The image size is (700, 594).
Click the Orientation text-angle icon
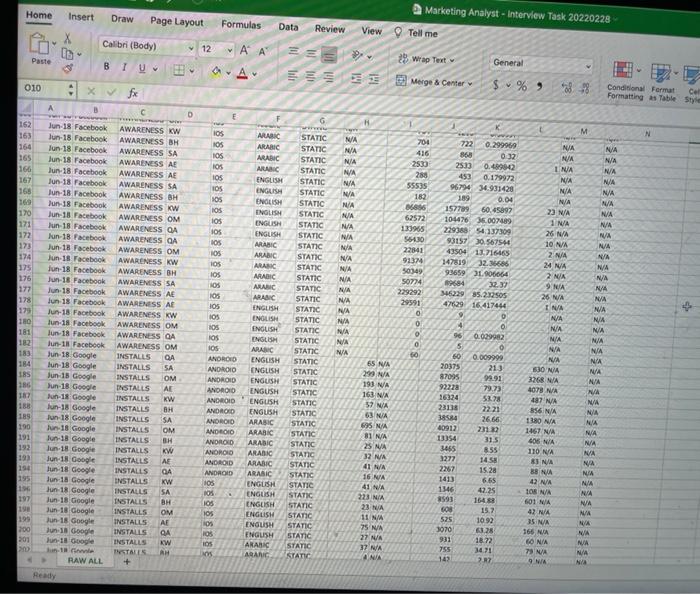(358, 55)
